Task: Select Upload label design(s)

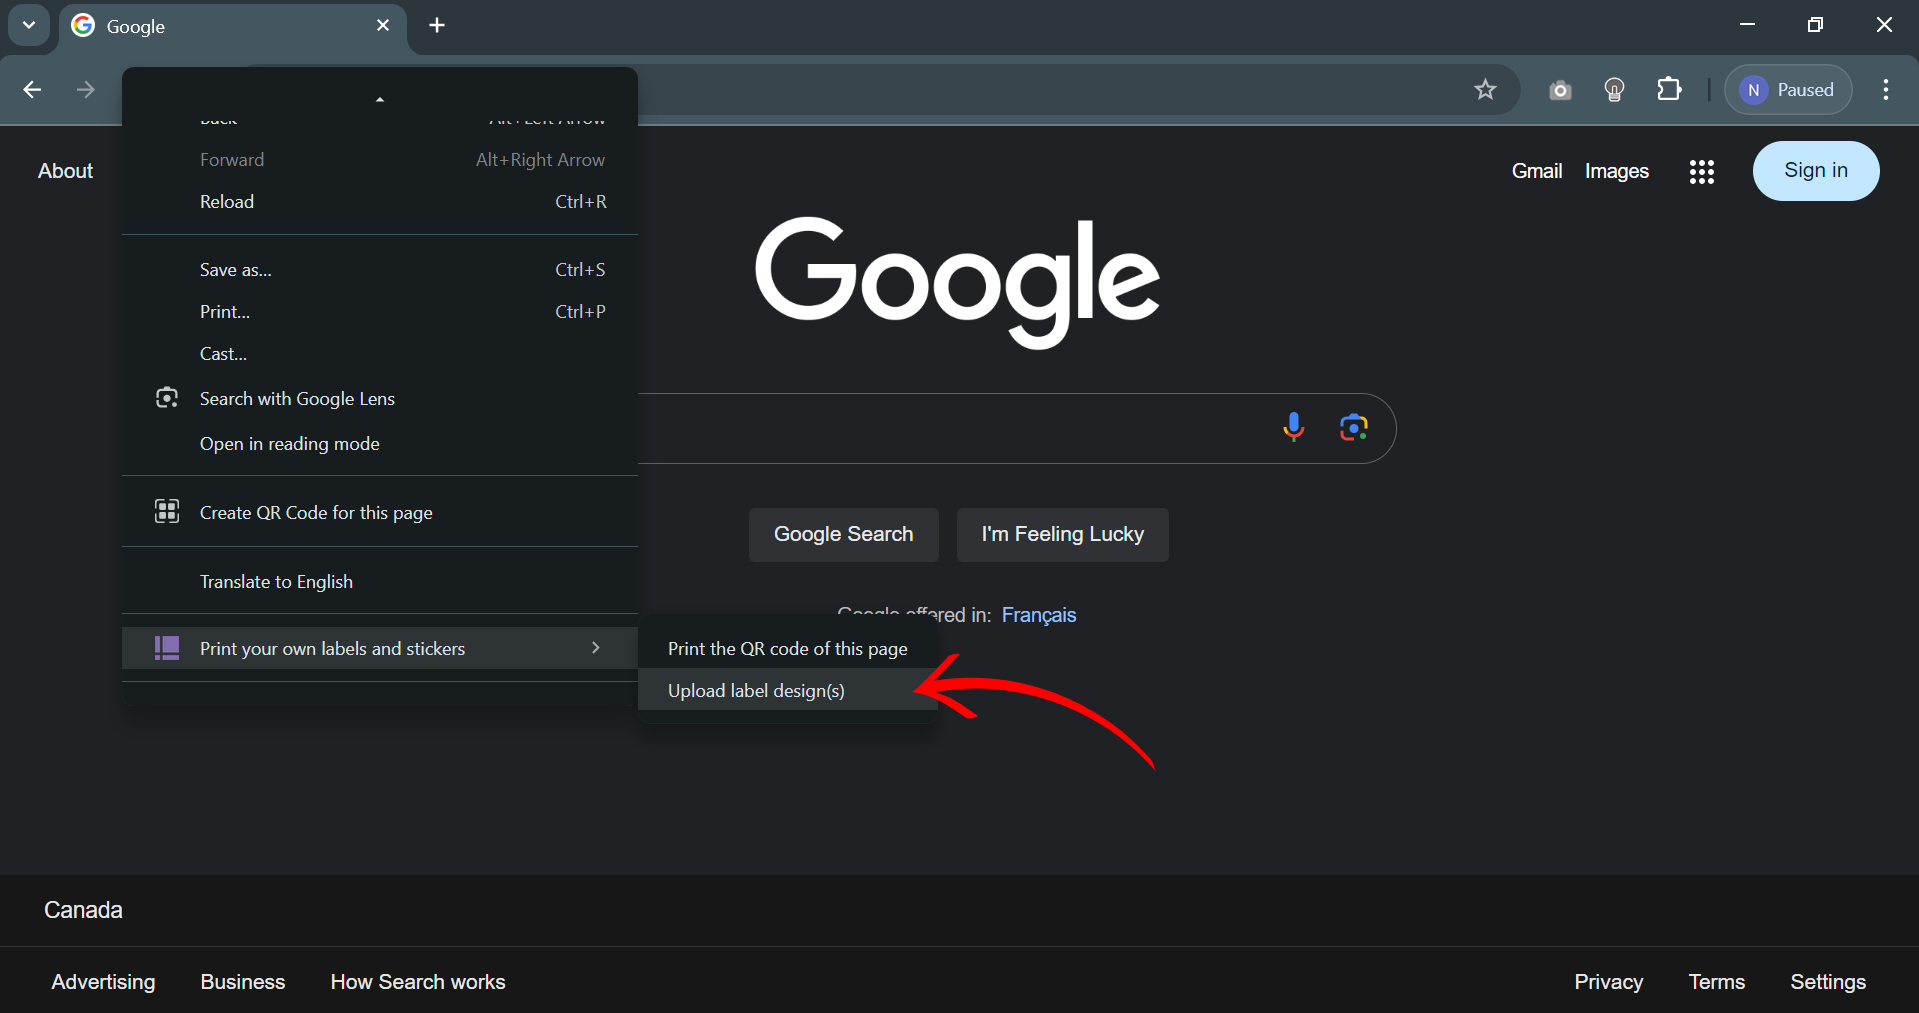Action: 788,691
